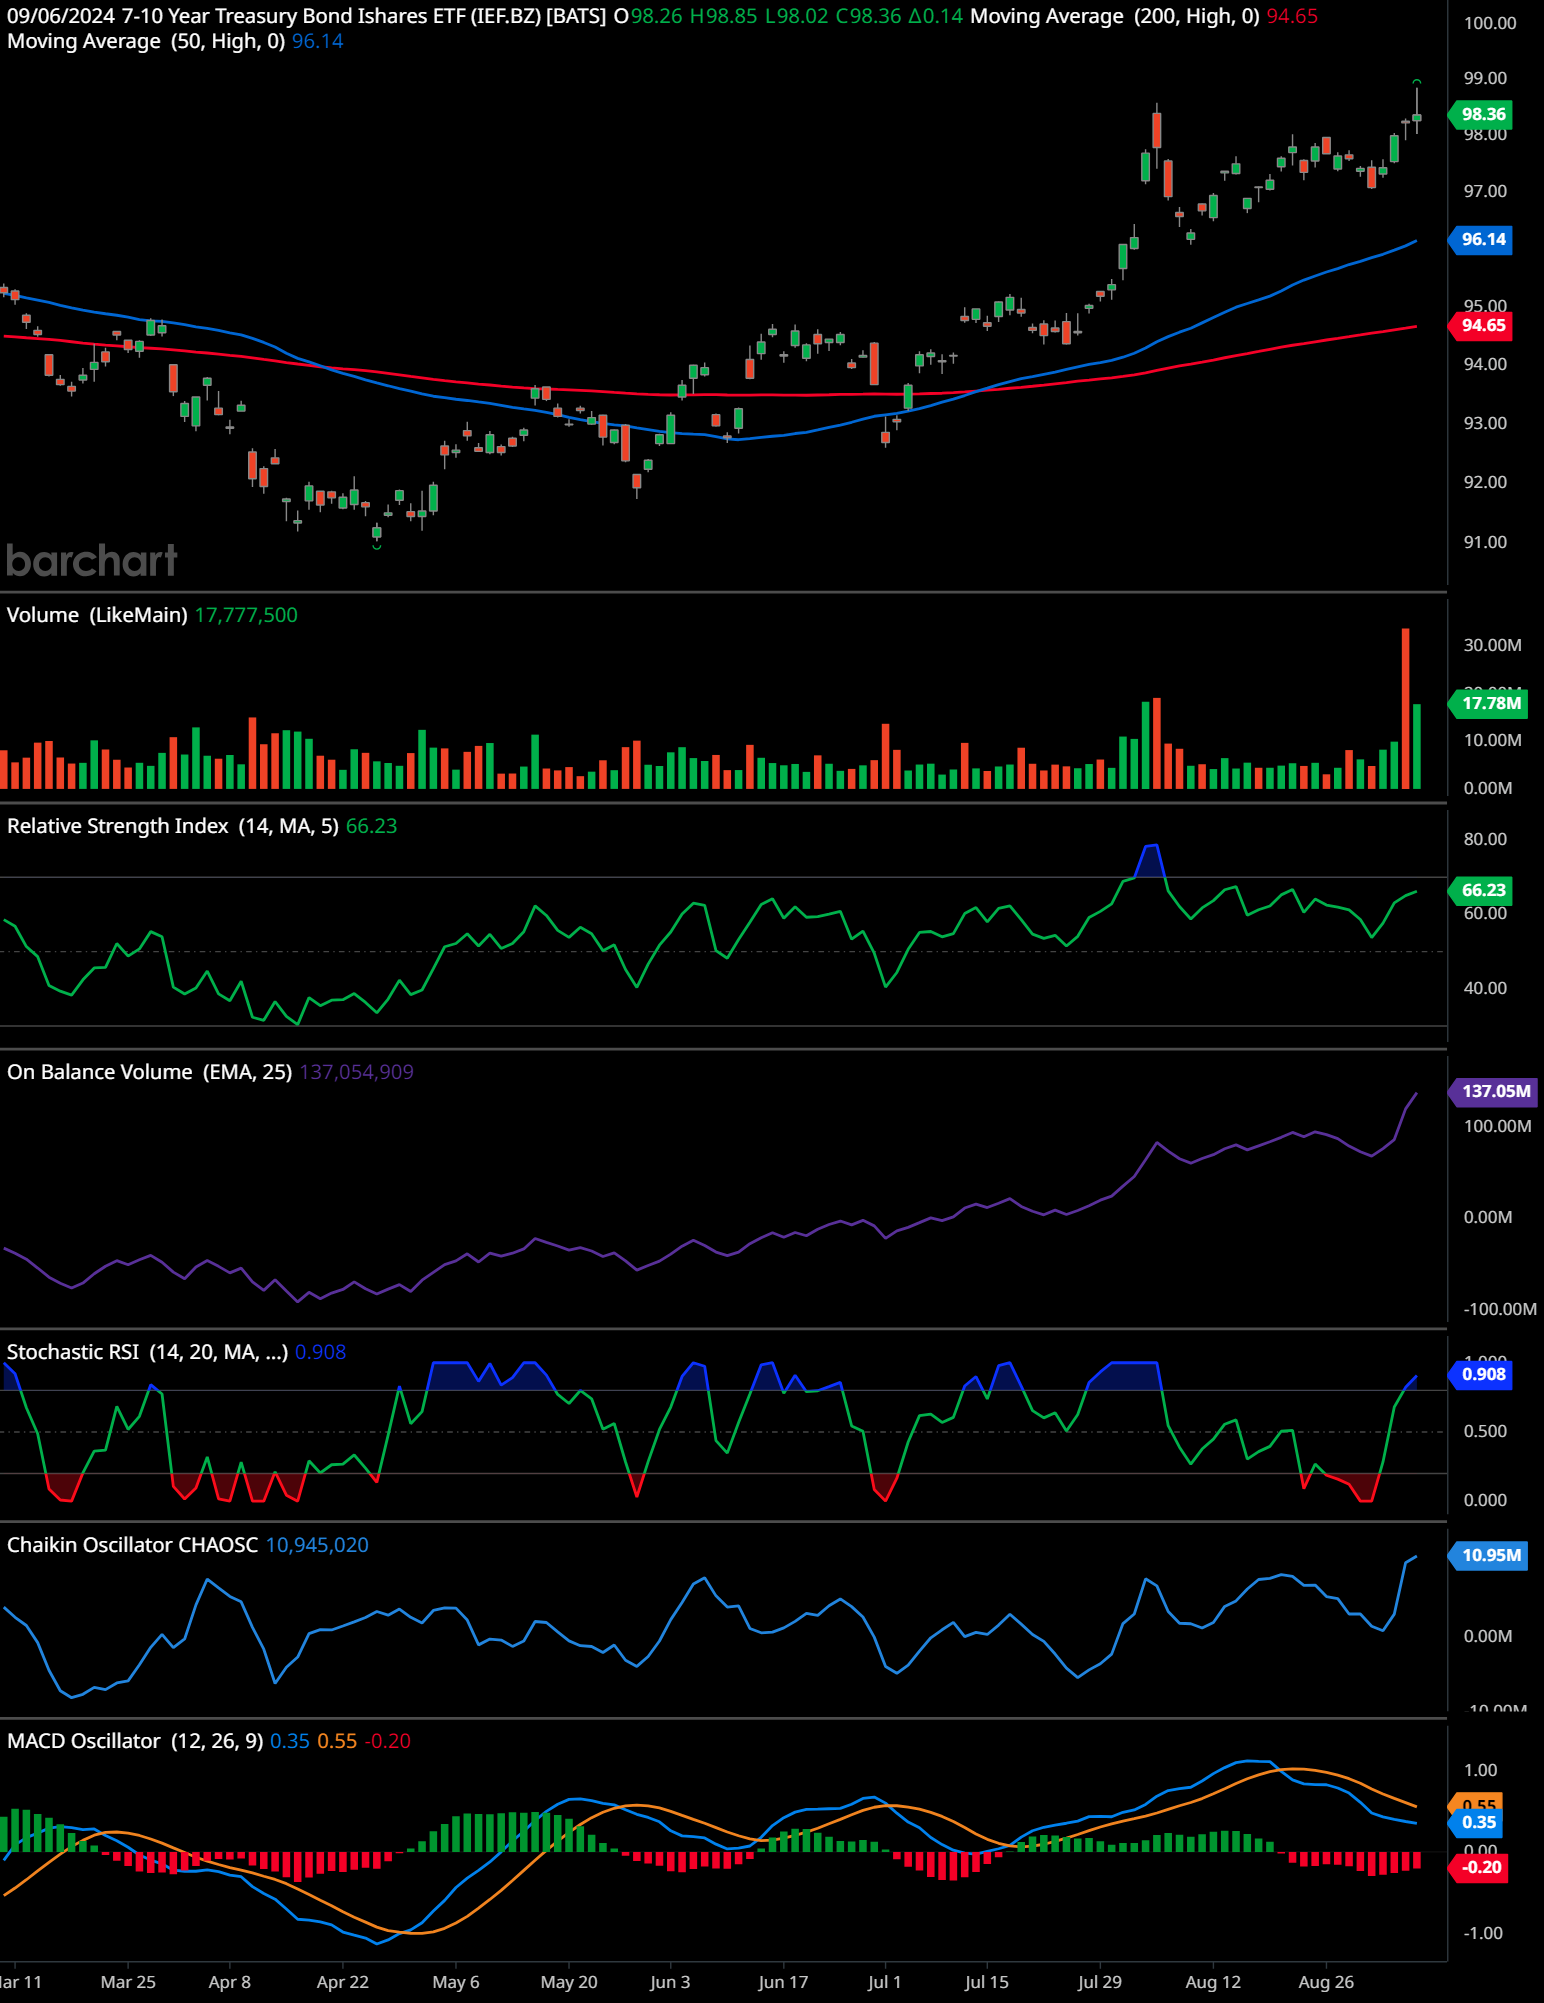Click the 100.00M On Balance Volume axis label

[x=1497, y=1126]
